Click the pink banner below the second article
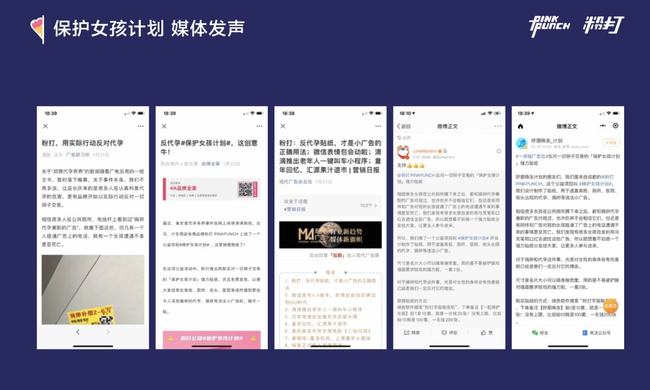The image size is (650, 390). coord(212,338)
